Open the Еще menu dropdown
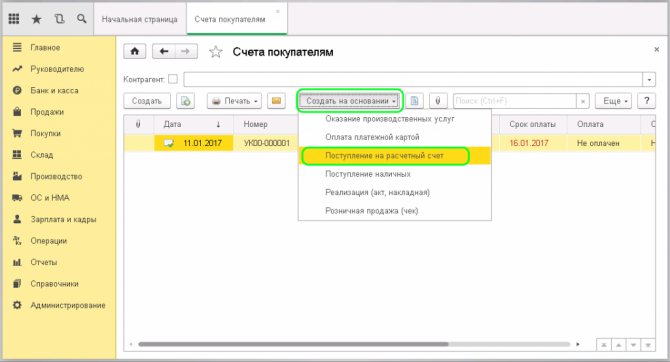 tap(613, 101)
